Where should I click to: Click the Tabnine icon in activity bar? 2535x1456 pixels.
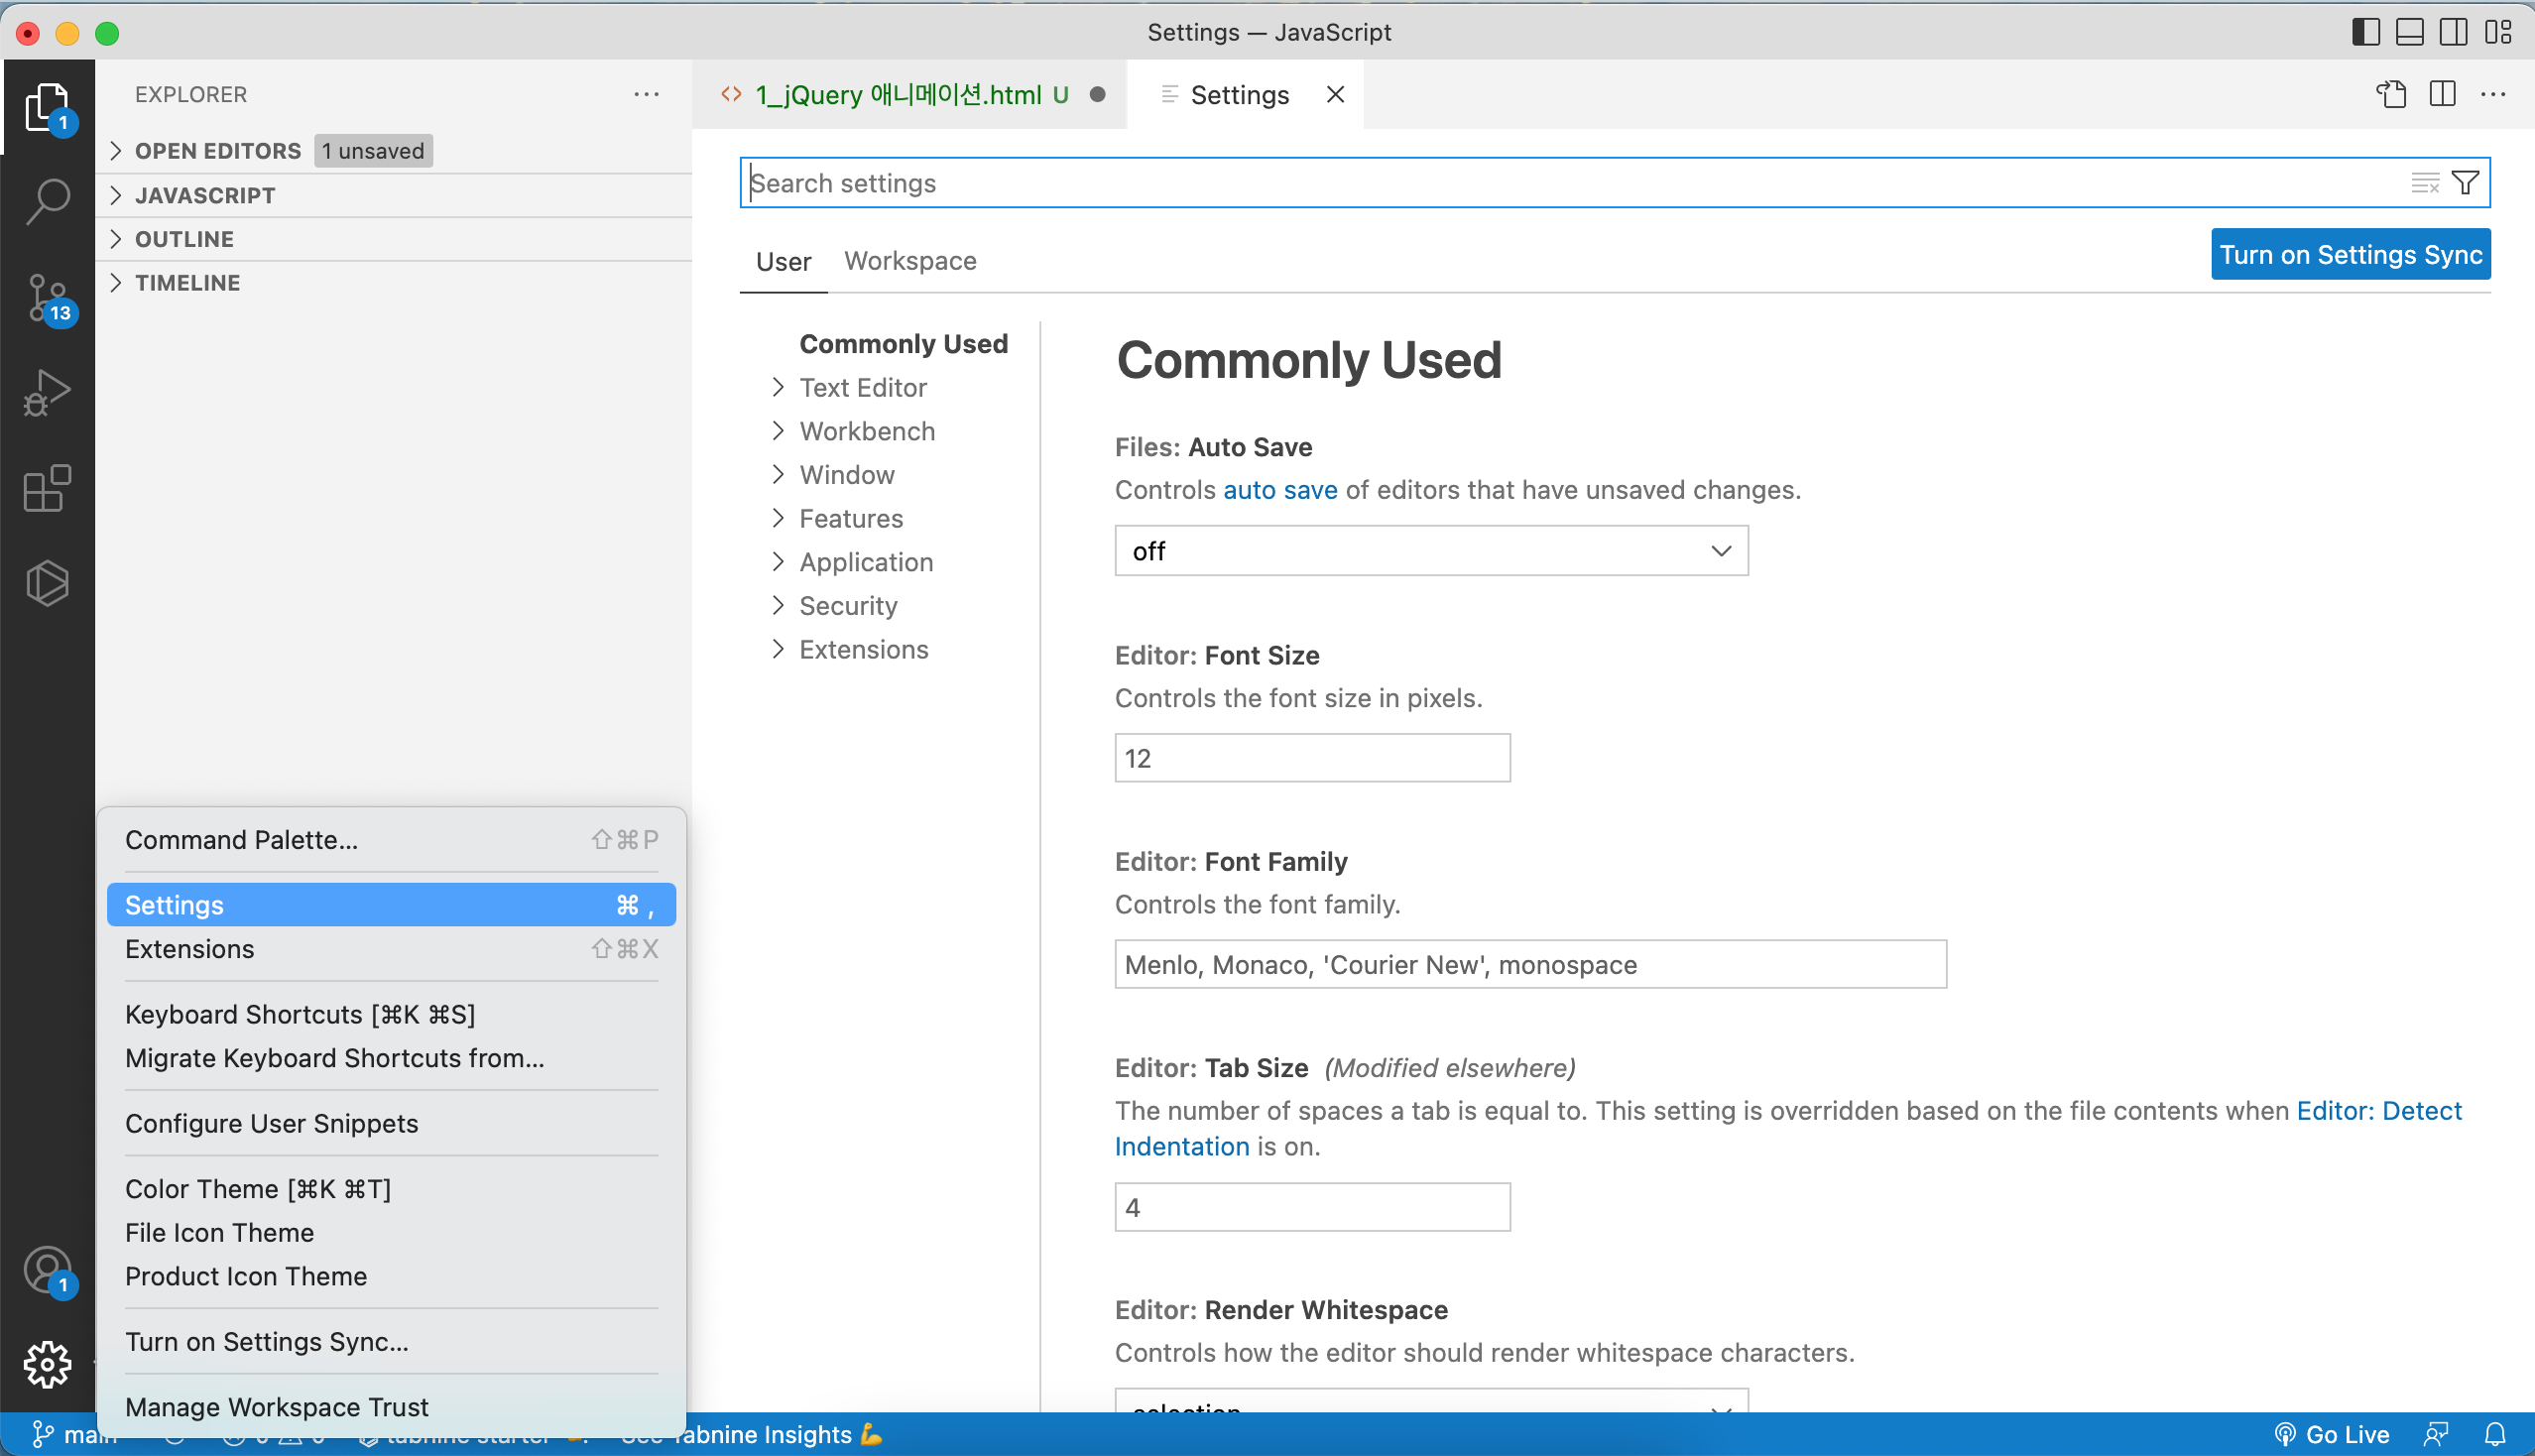[47, 583]
